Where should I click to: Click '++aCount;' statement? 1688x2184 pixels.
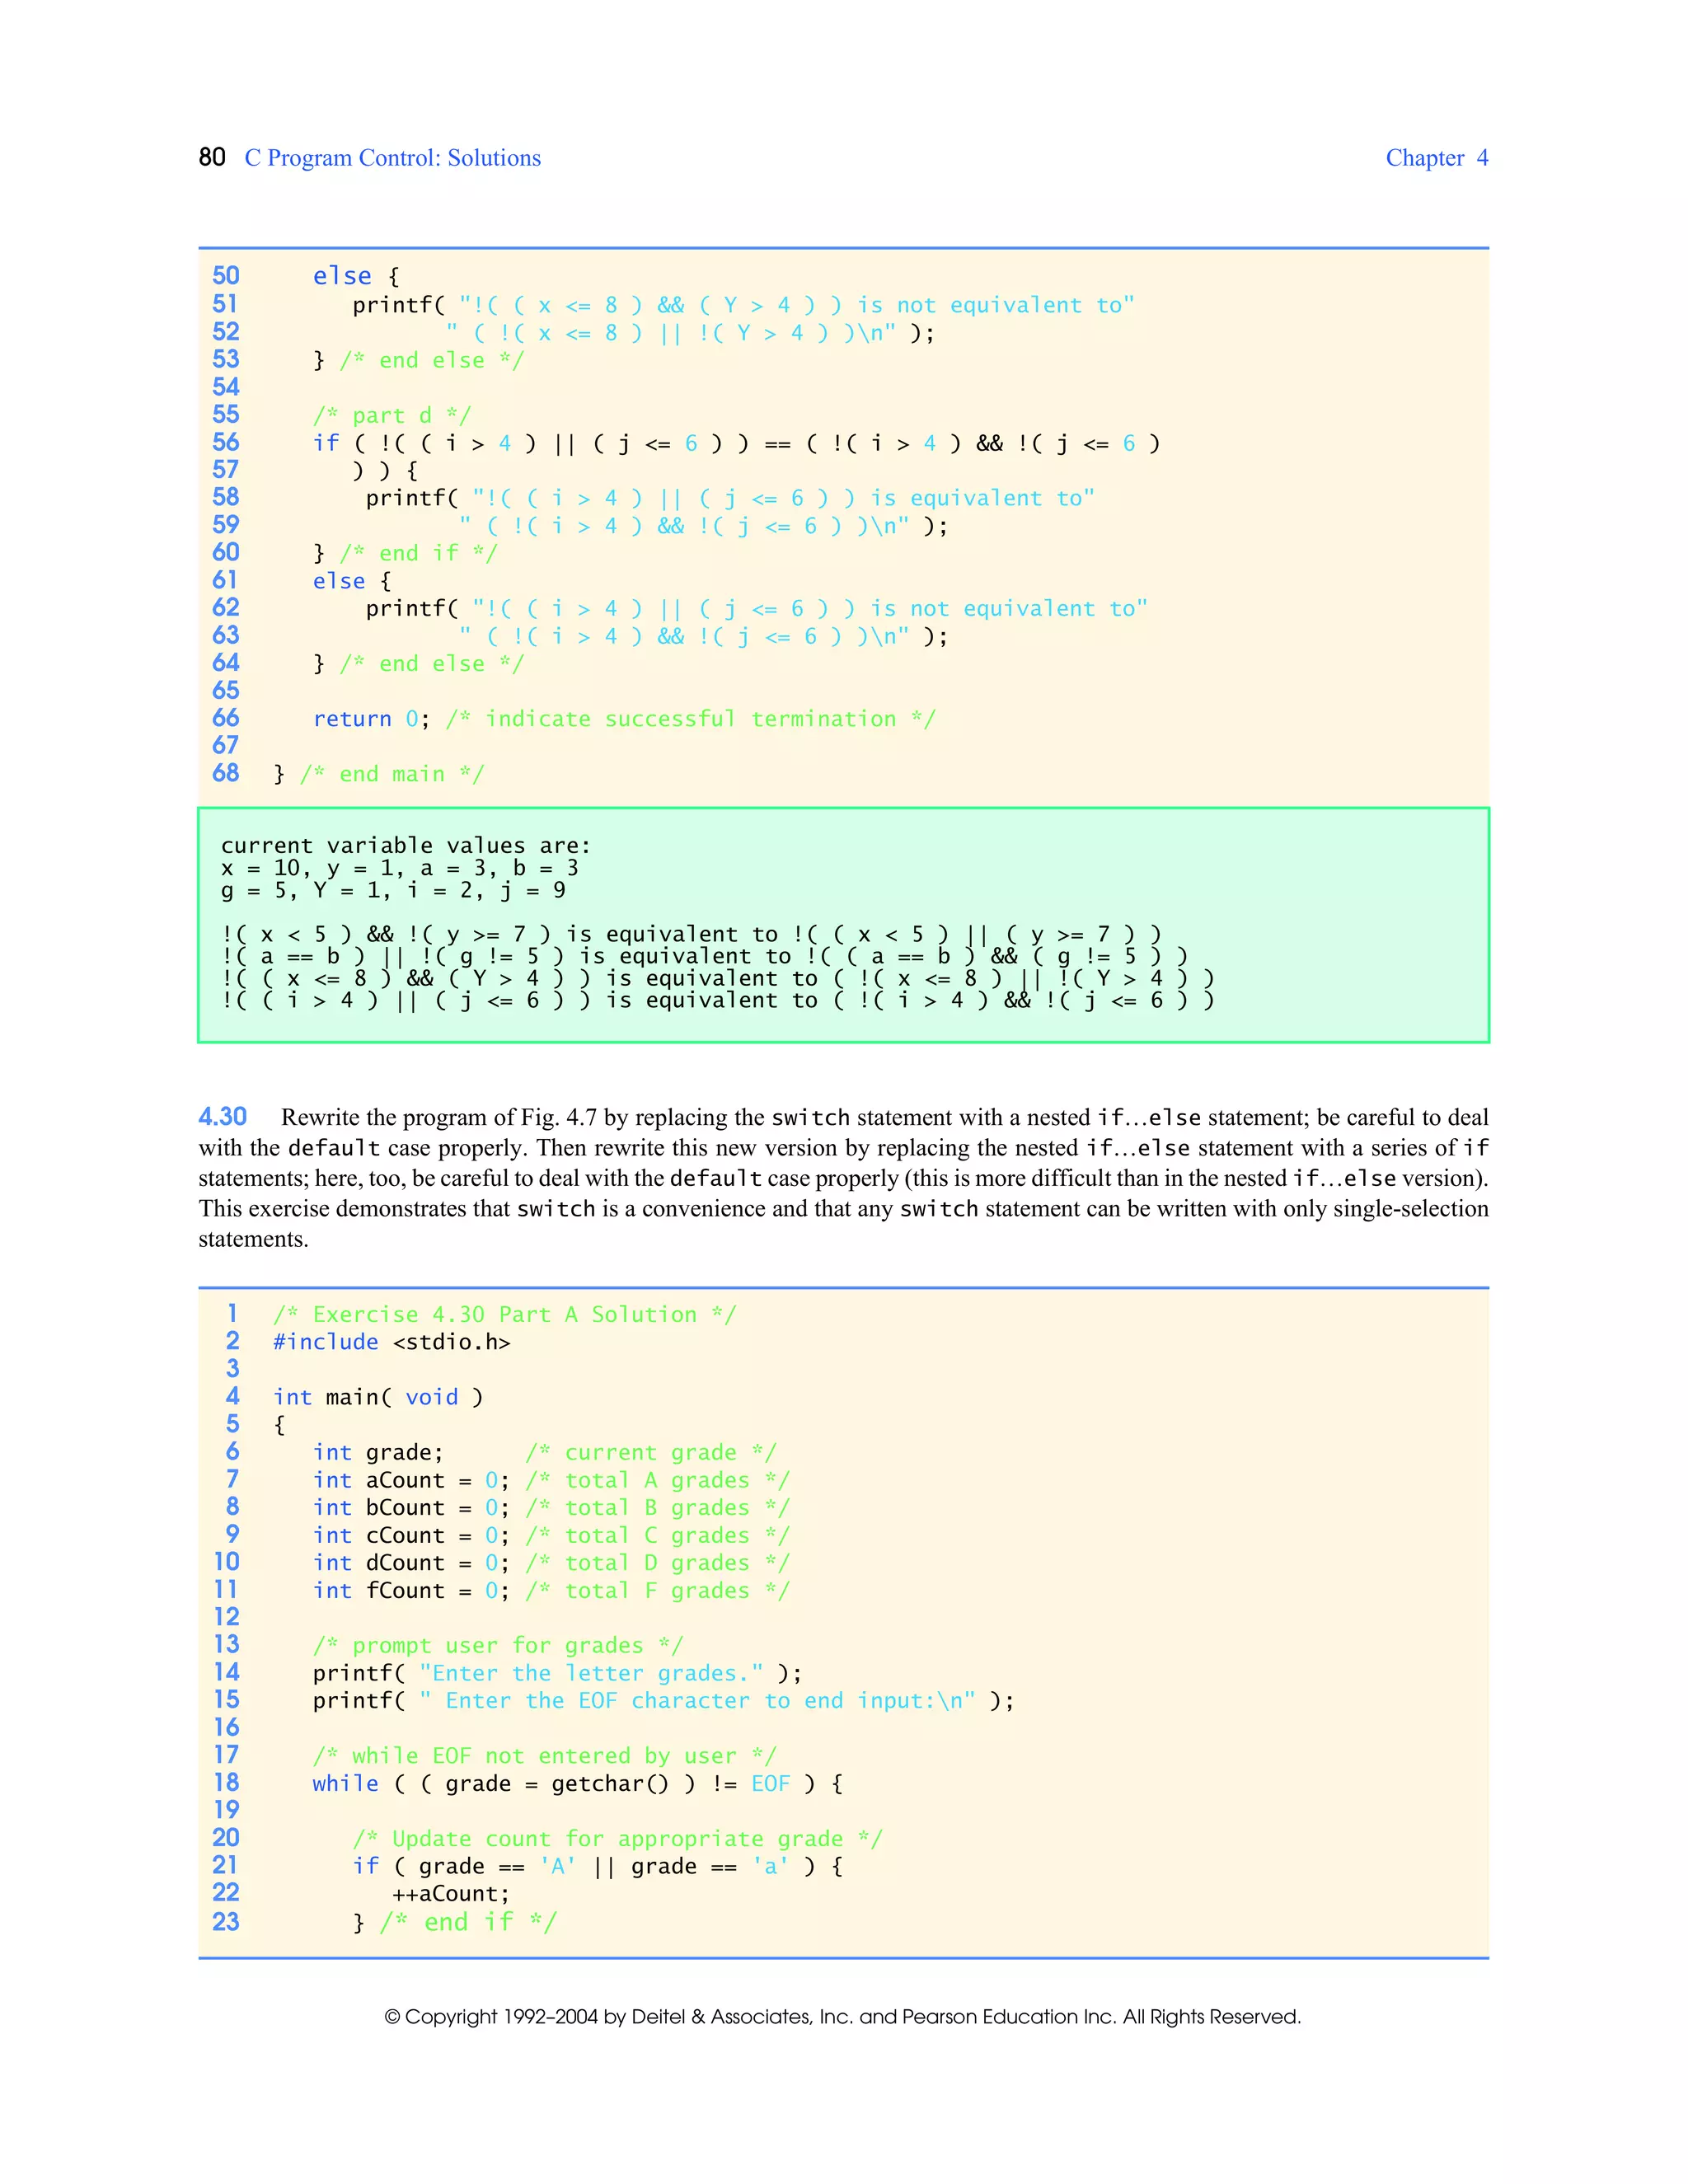[451, 1894]
